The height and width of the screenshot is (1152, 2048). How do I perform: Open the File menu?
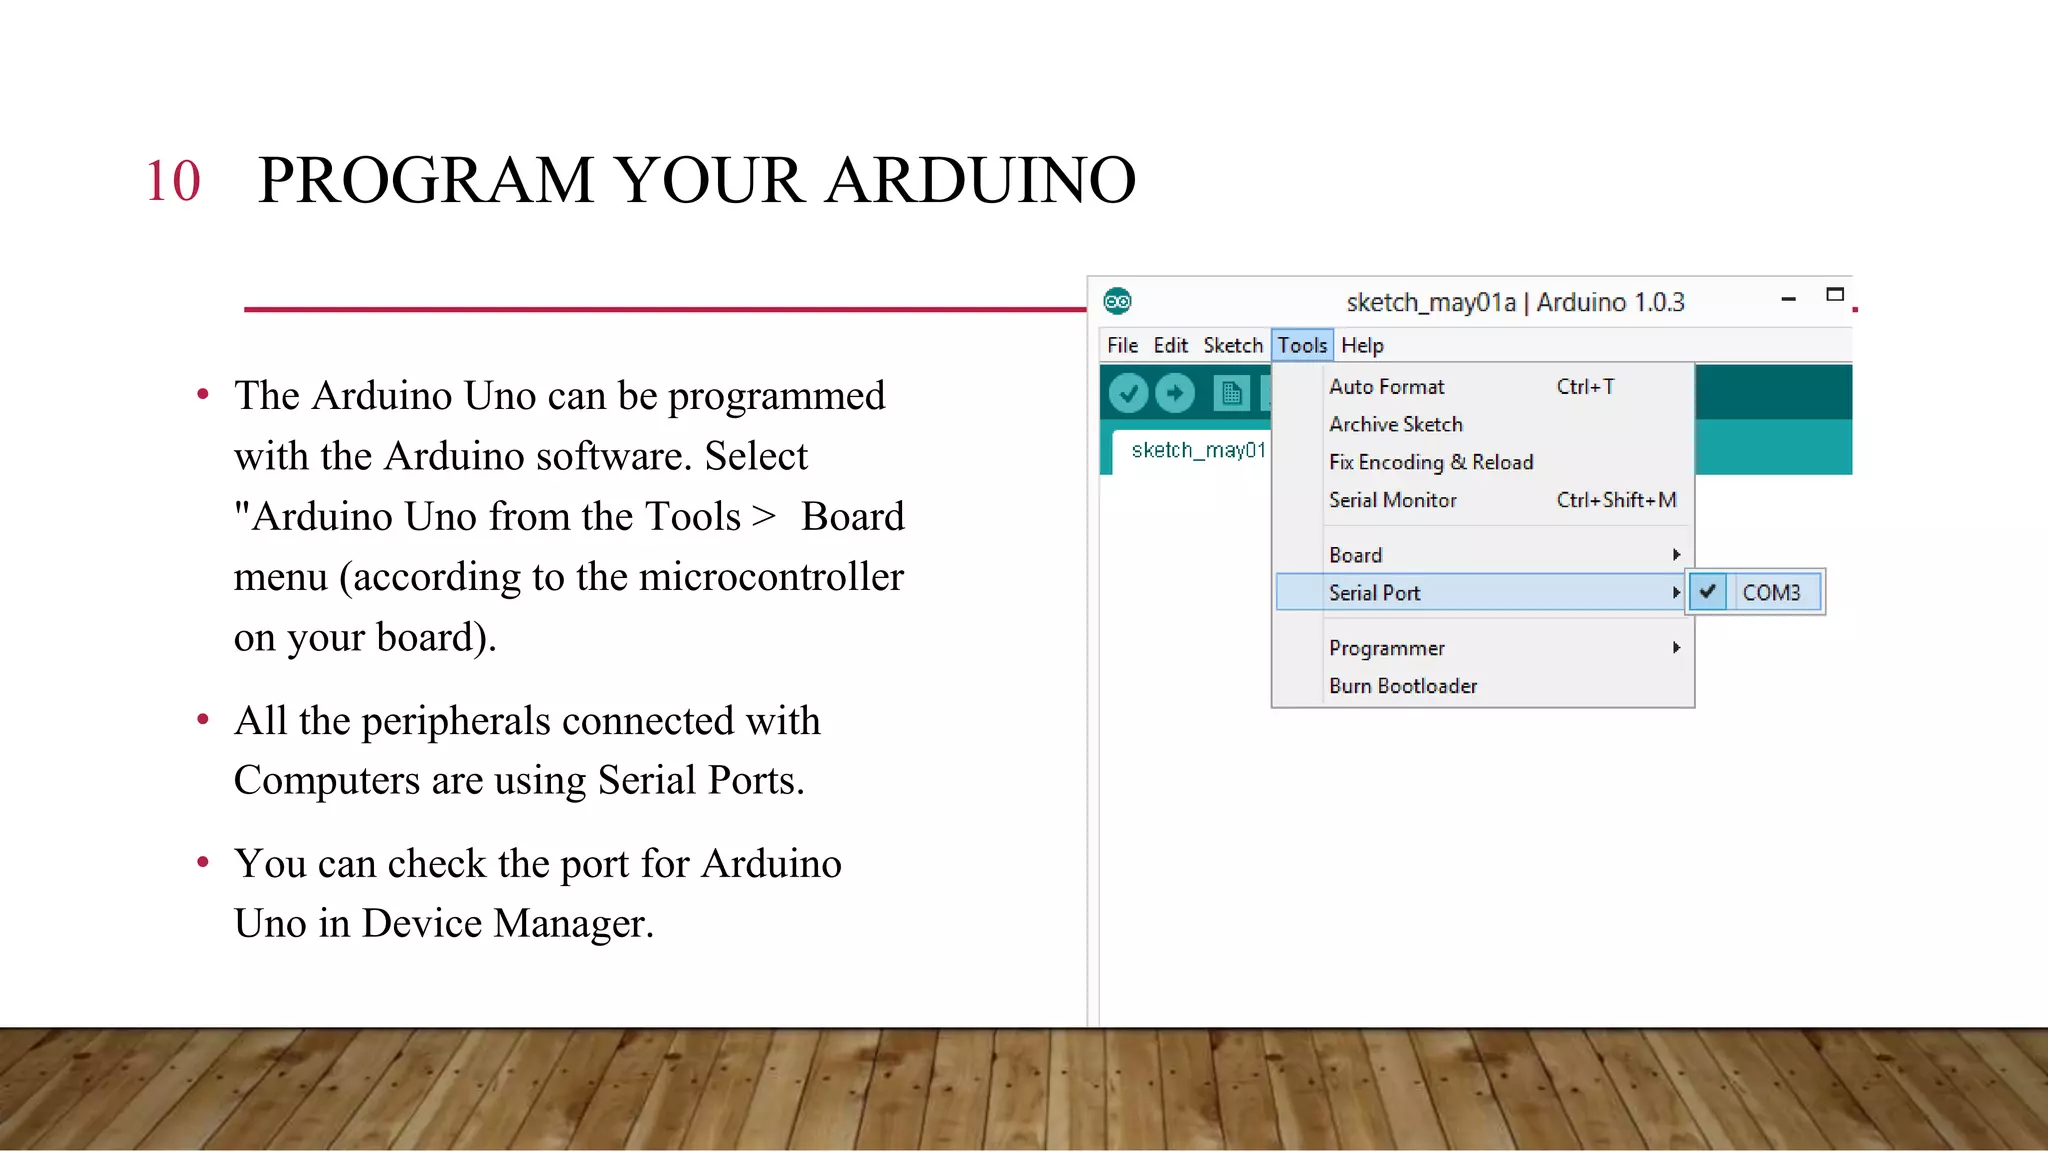pyautogui.click(x=1122, y=345)
